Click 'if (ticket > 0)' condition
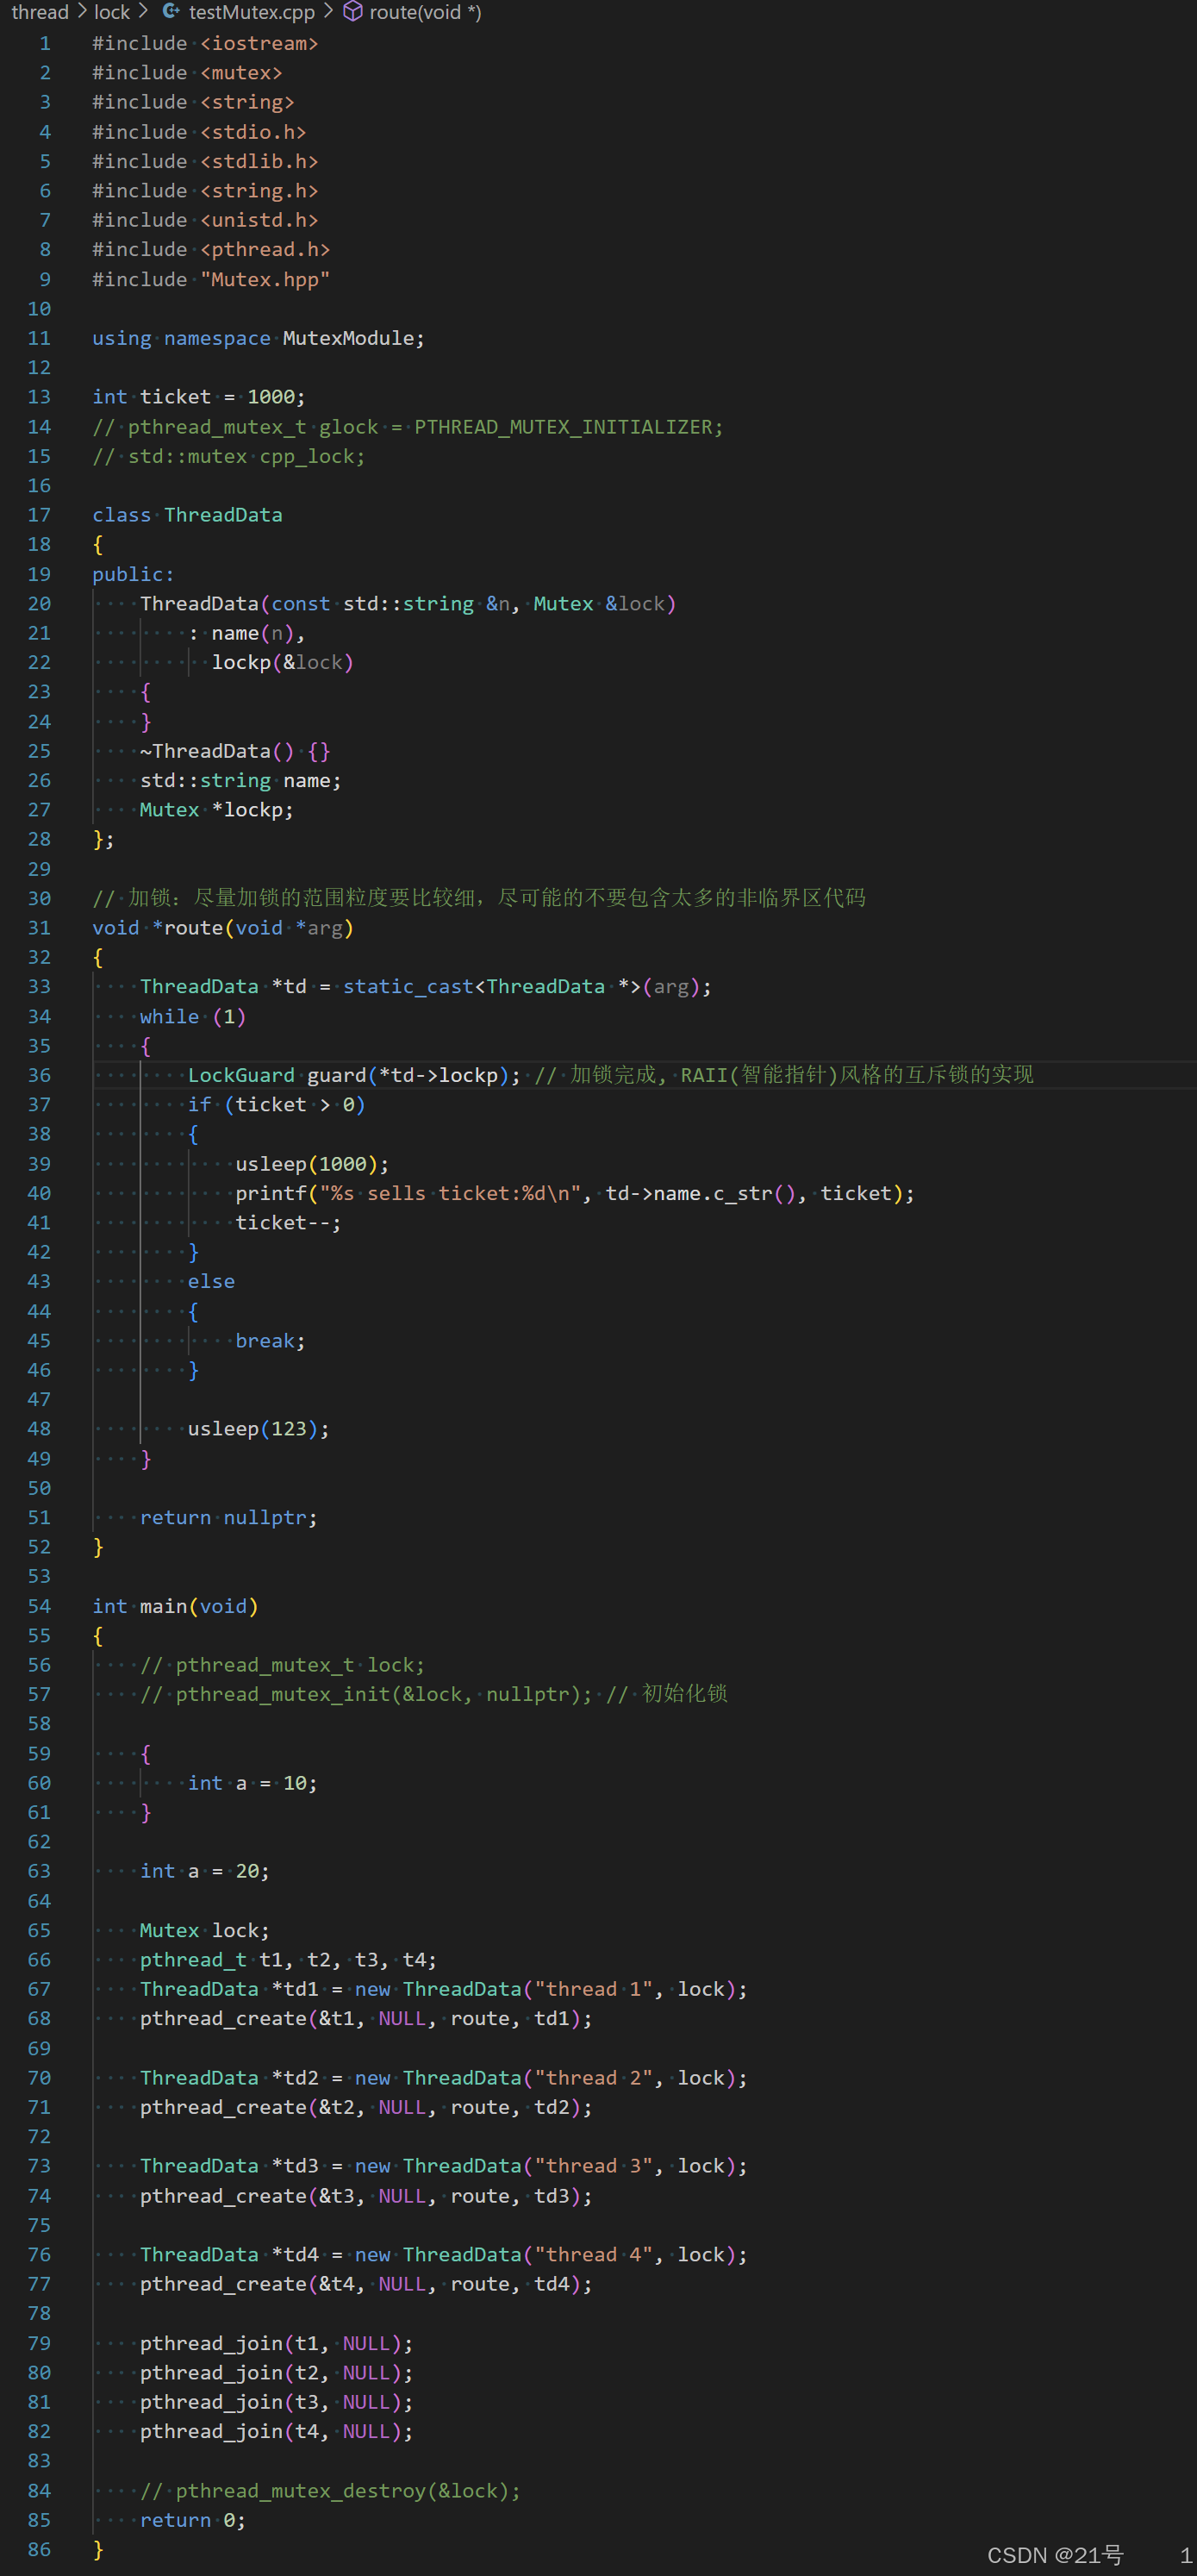1197x2576 pixels. [x=277, y=1105]
